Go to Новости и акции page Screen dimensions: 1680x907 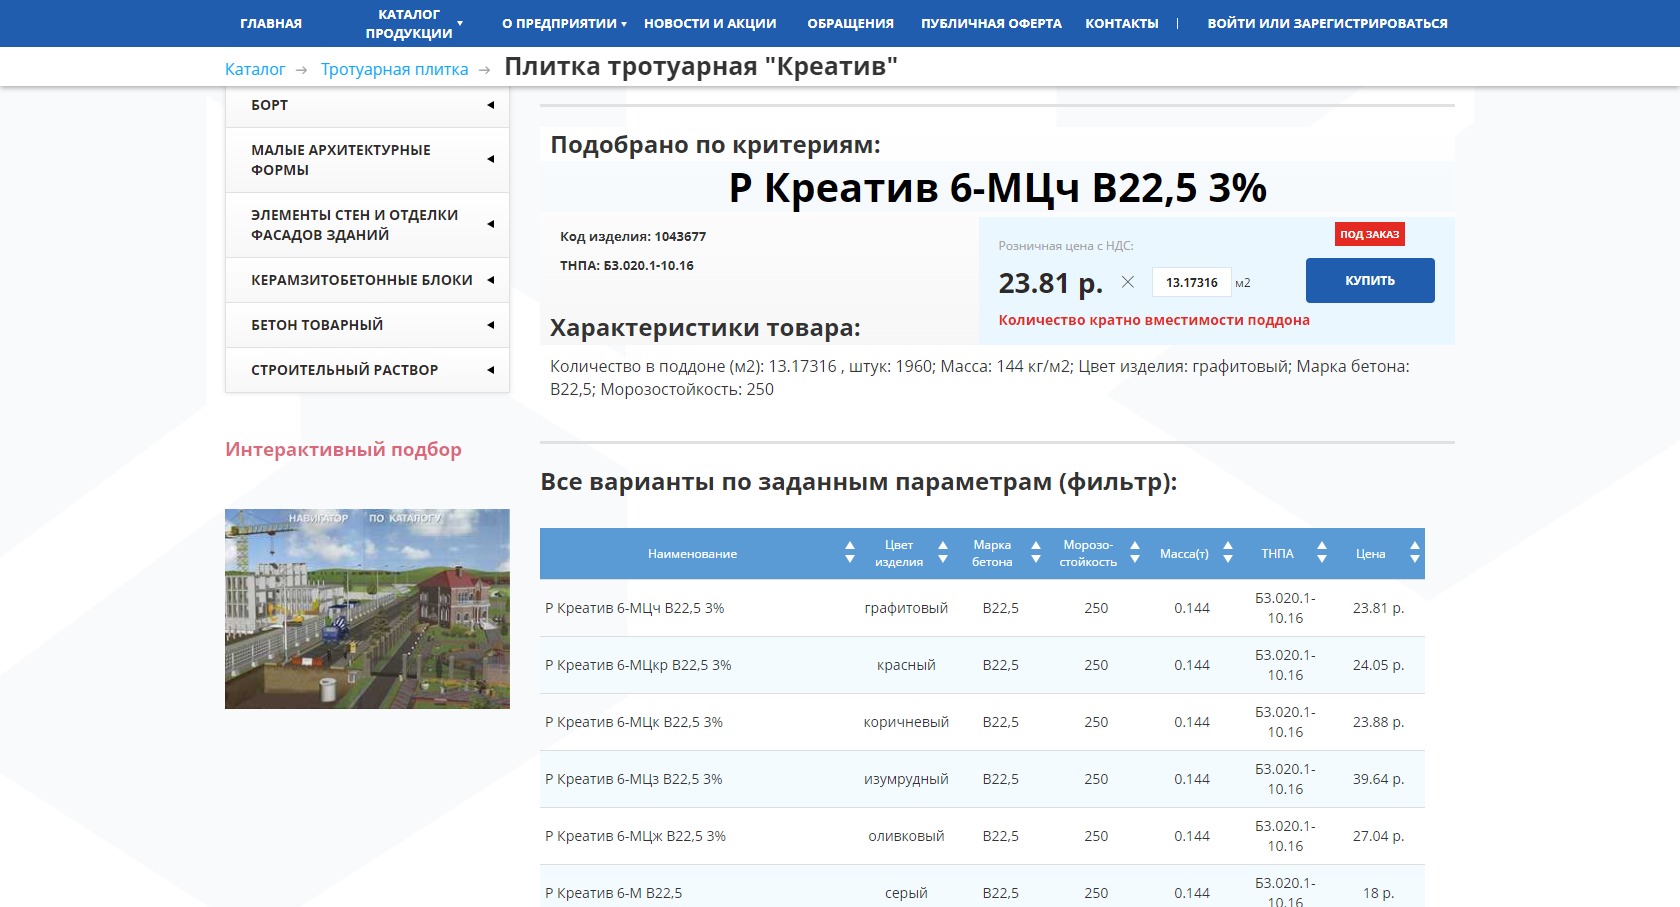[x=710, y=23]
